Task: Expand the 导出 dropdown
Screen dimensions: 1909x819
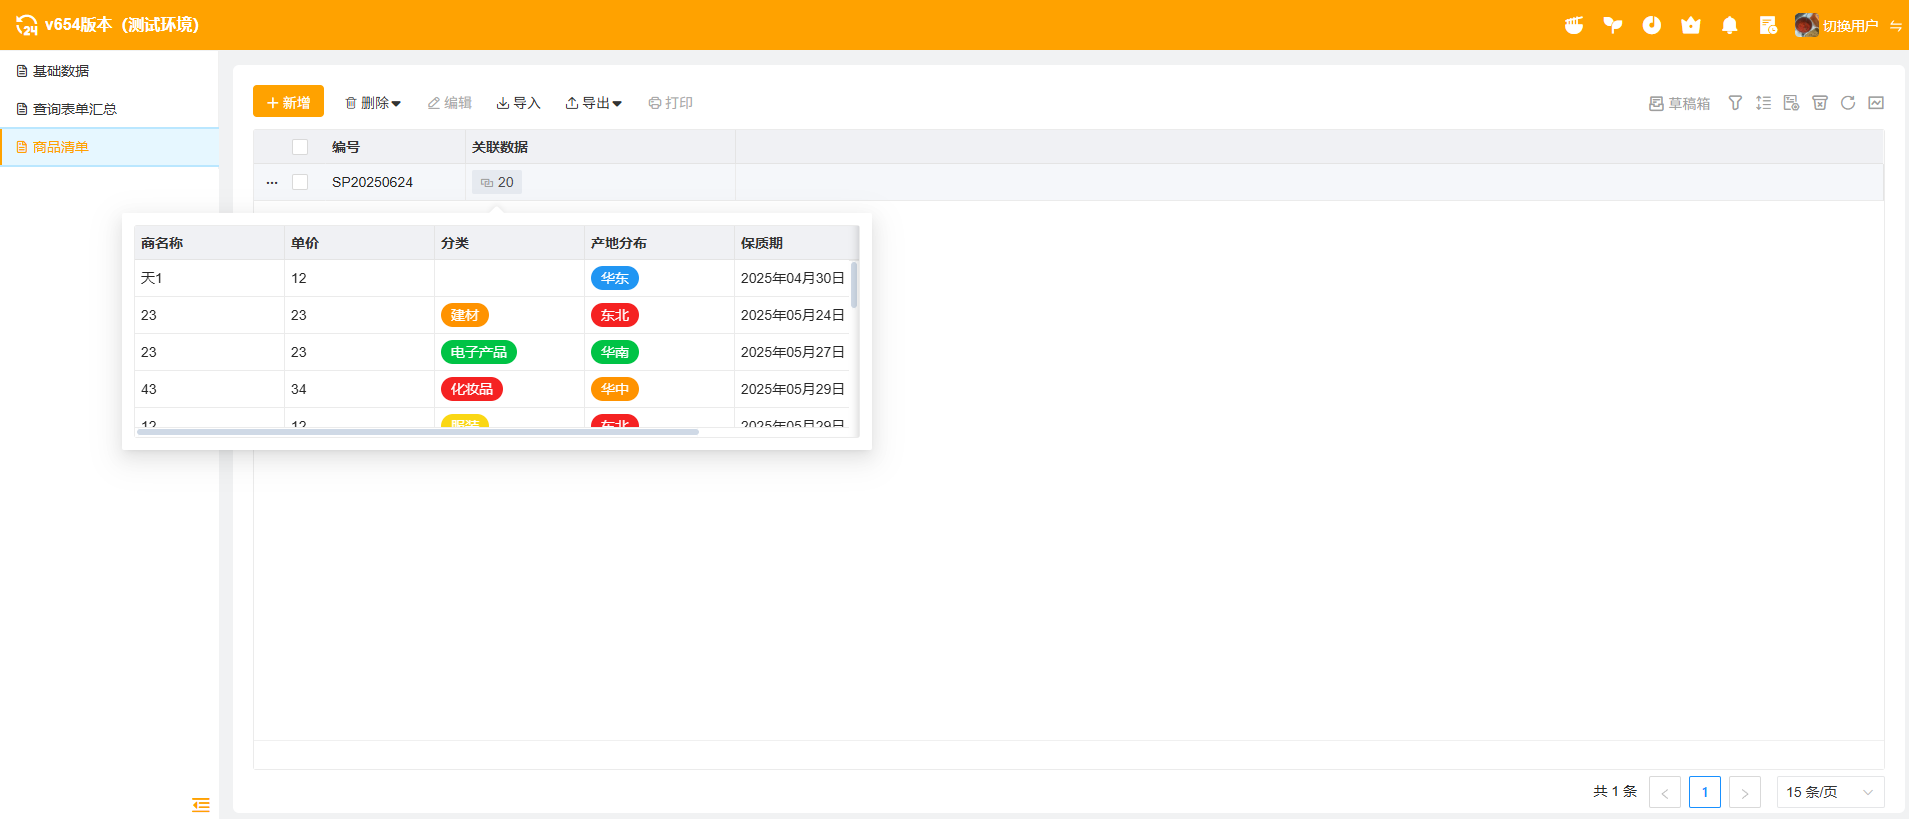Action: click(594, 103)
